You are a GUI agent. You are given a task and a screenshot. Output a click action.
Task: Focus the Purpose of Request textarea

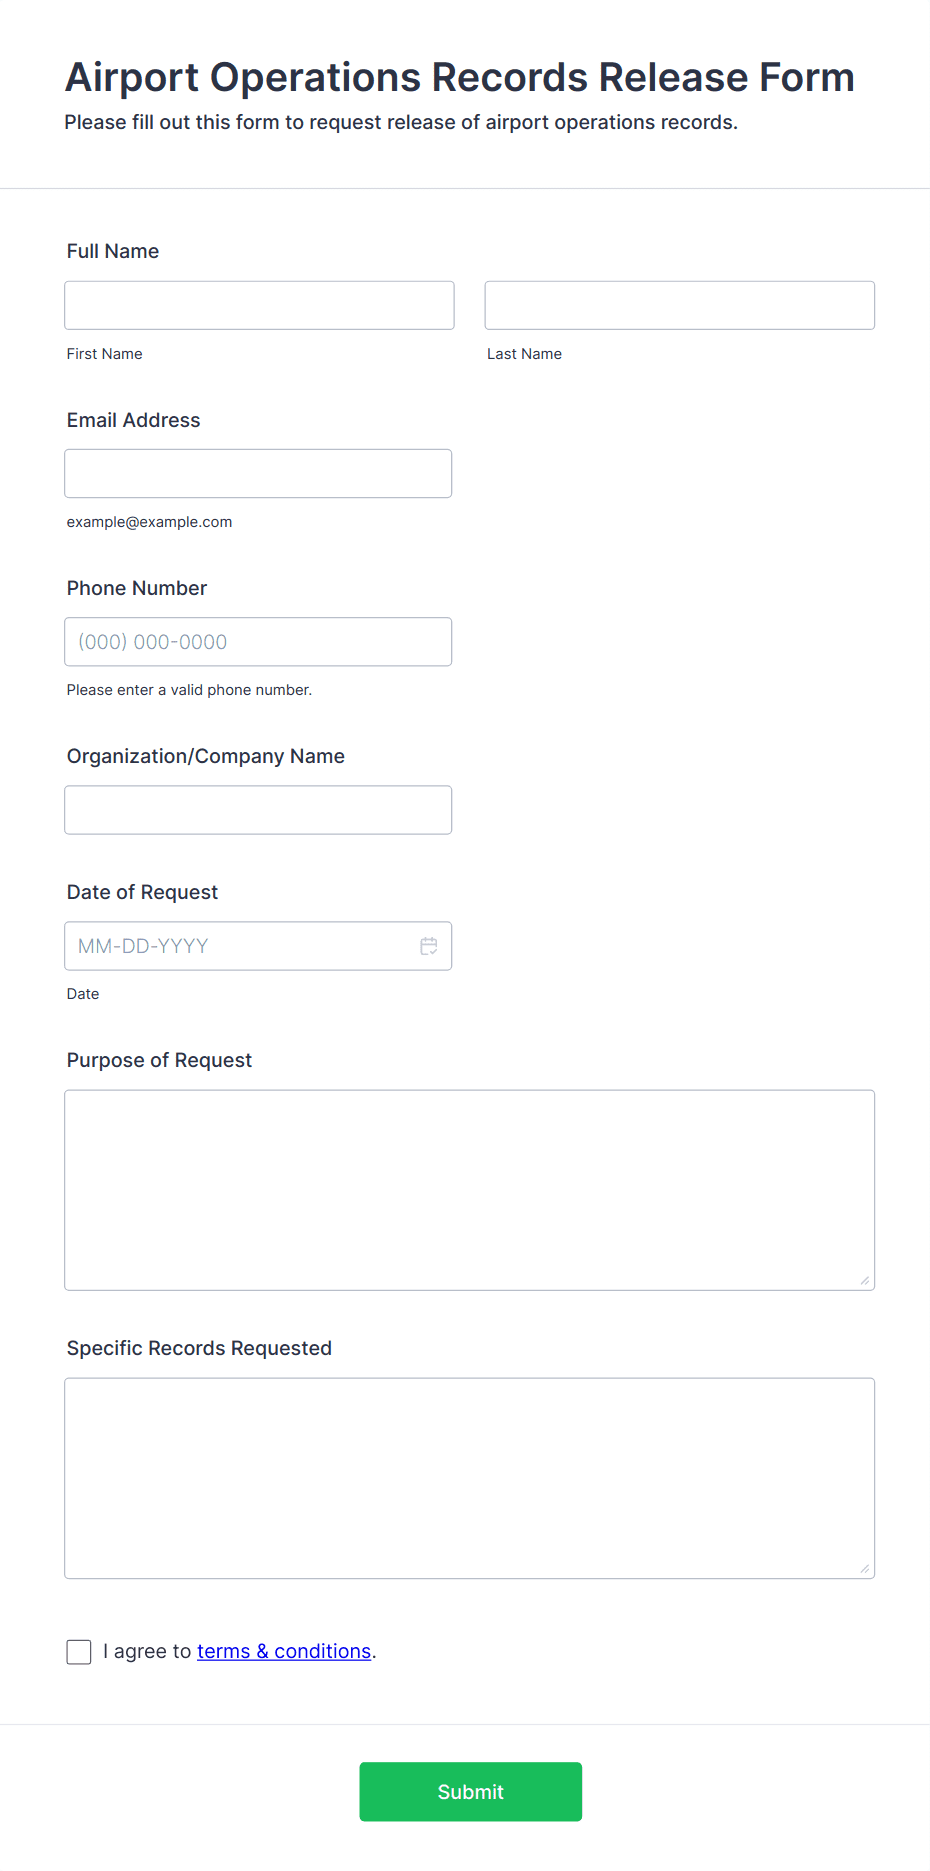470,1190
